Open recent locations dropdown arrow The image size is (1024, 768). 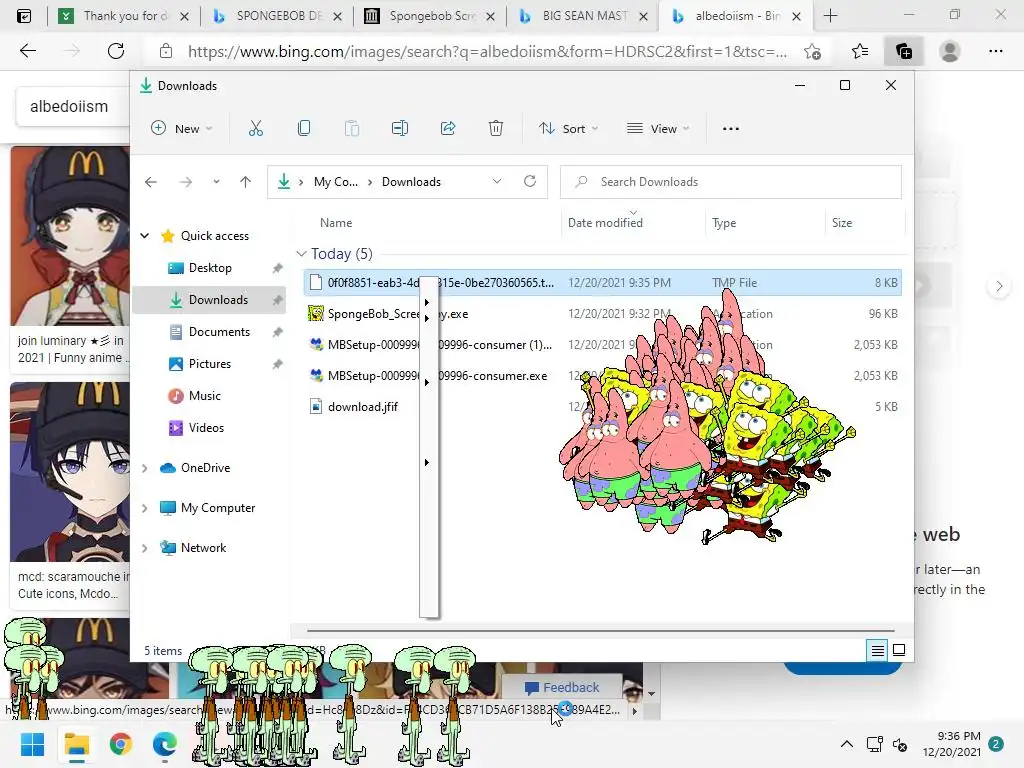click(216, 182)
